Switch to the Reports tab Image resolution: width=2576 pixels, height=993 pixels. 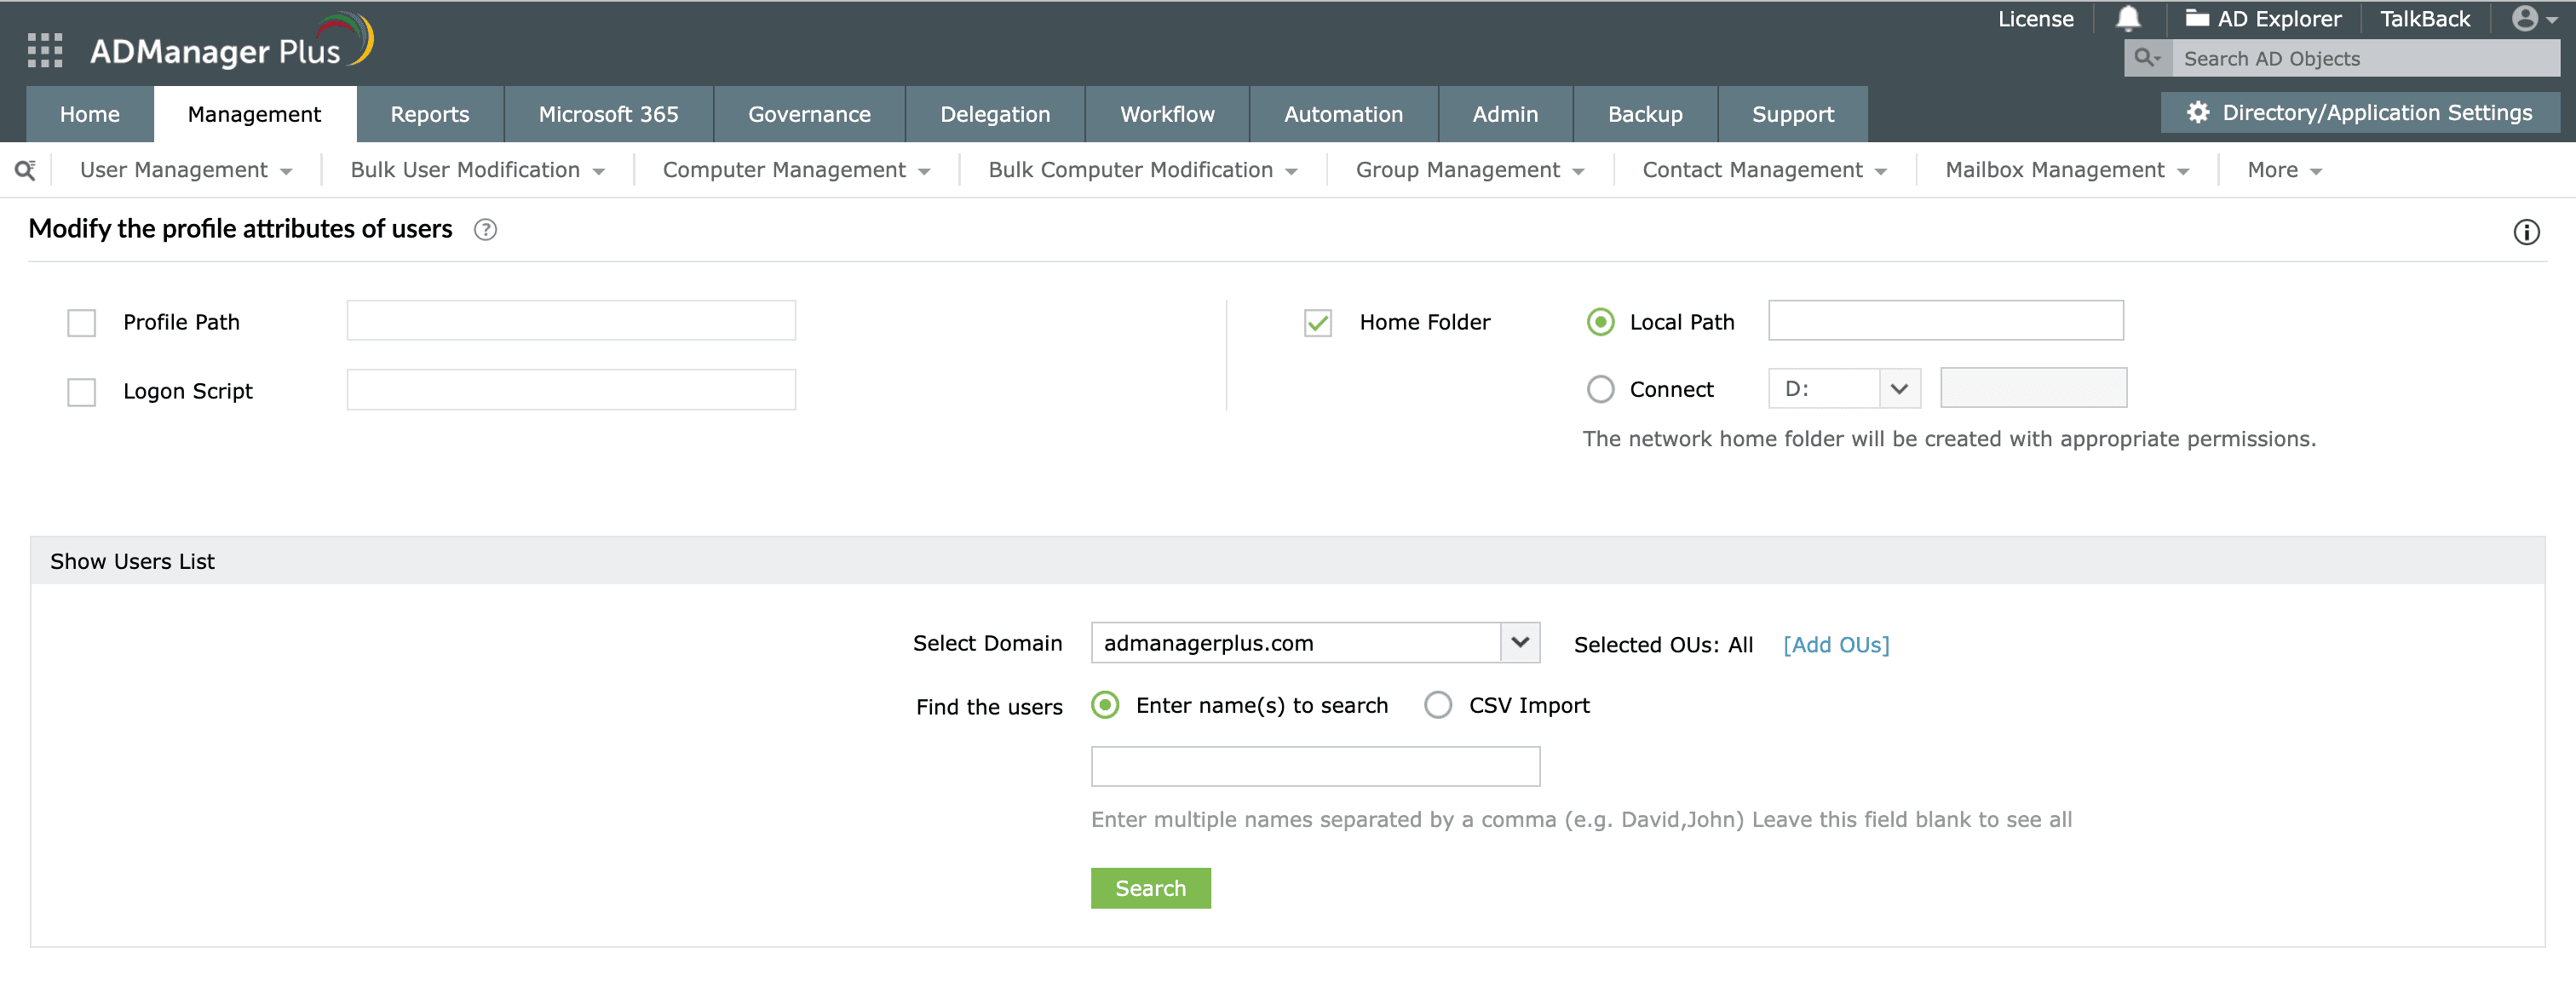point(429,115)
